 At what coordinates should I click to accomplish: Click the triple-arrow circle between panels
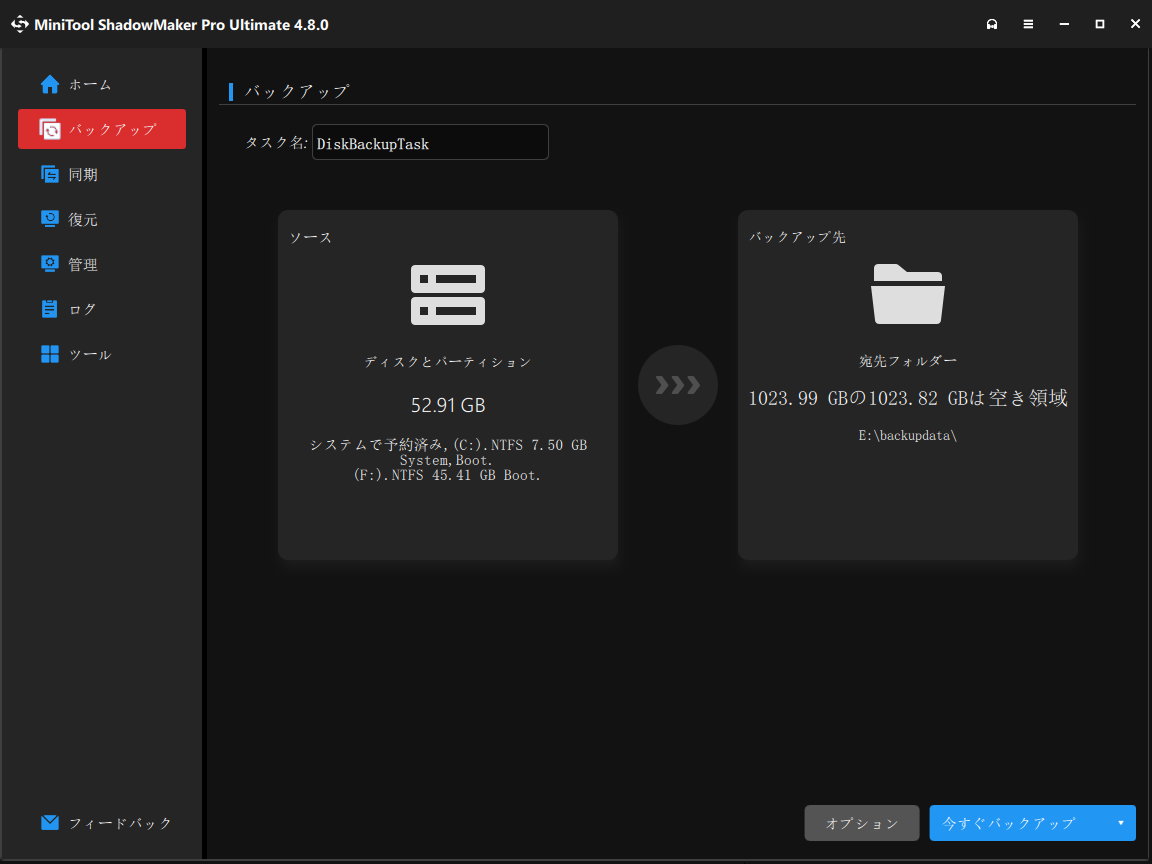[x=677, y=385]
